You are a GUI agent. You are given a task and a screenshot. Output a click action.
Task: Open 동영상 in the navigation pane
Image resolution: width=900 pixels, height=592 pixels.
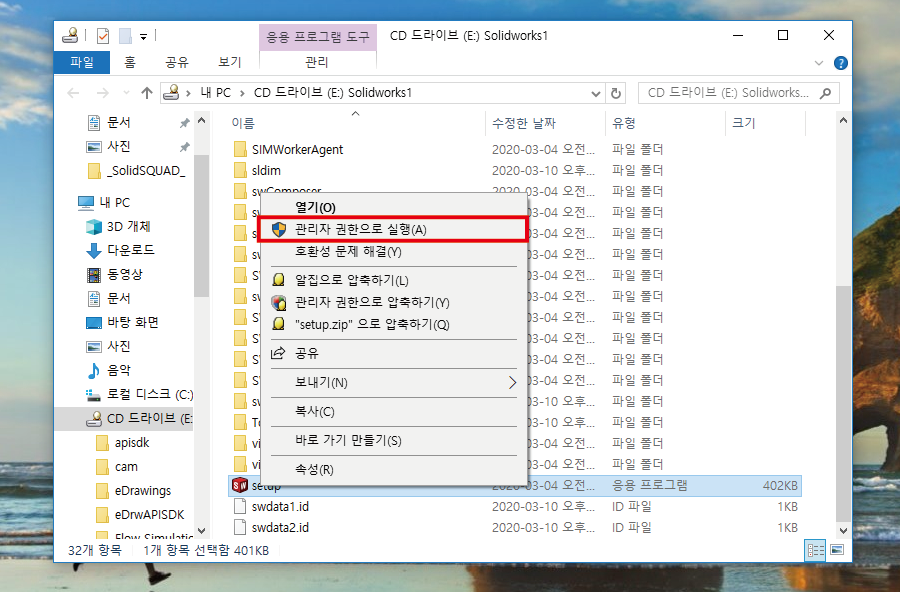(125, 274)
